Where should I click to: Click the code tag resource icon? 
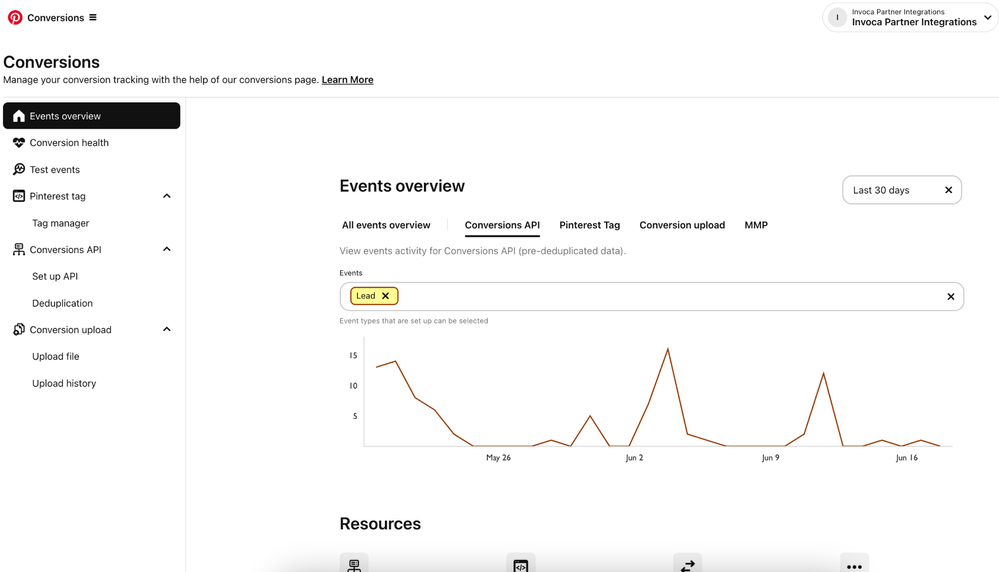pos(521,564)
